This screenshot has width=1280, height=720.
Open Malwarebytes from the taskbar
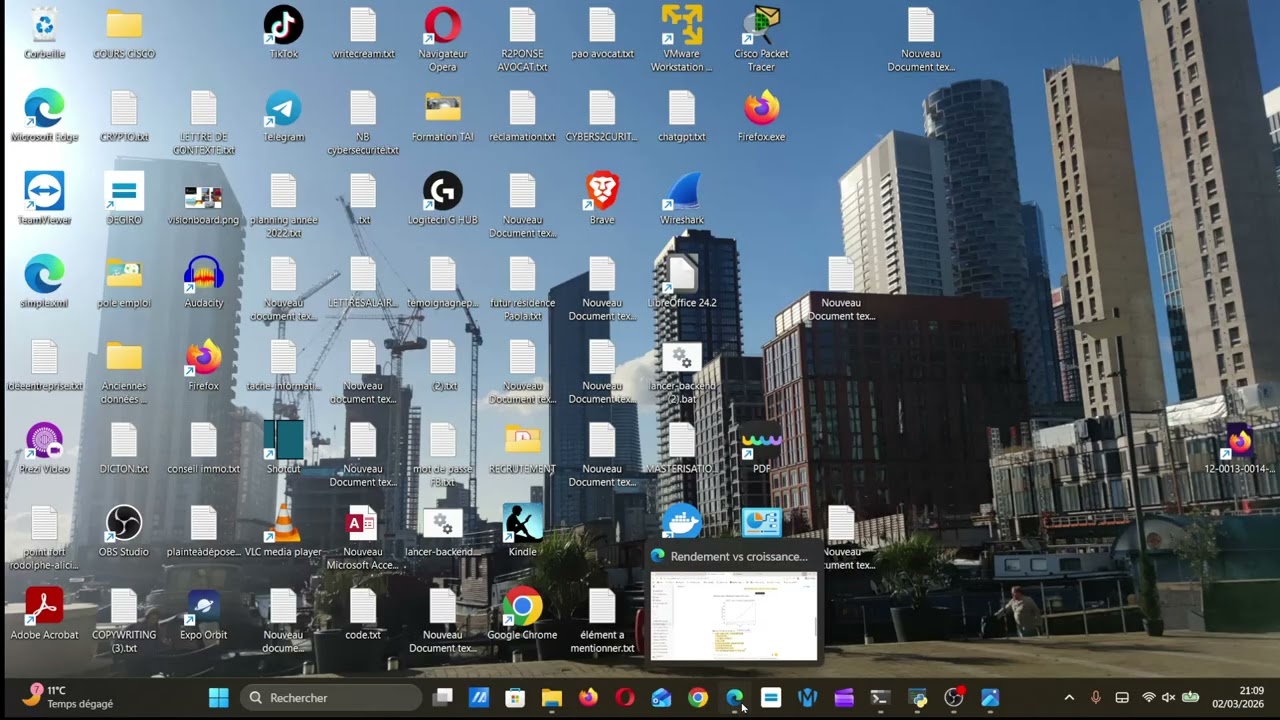click(x=807, y=698)
